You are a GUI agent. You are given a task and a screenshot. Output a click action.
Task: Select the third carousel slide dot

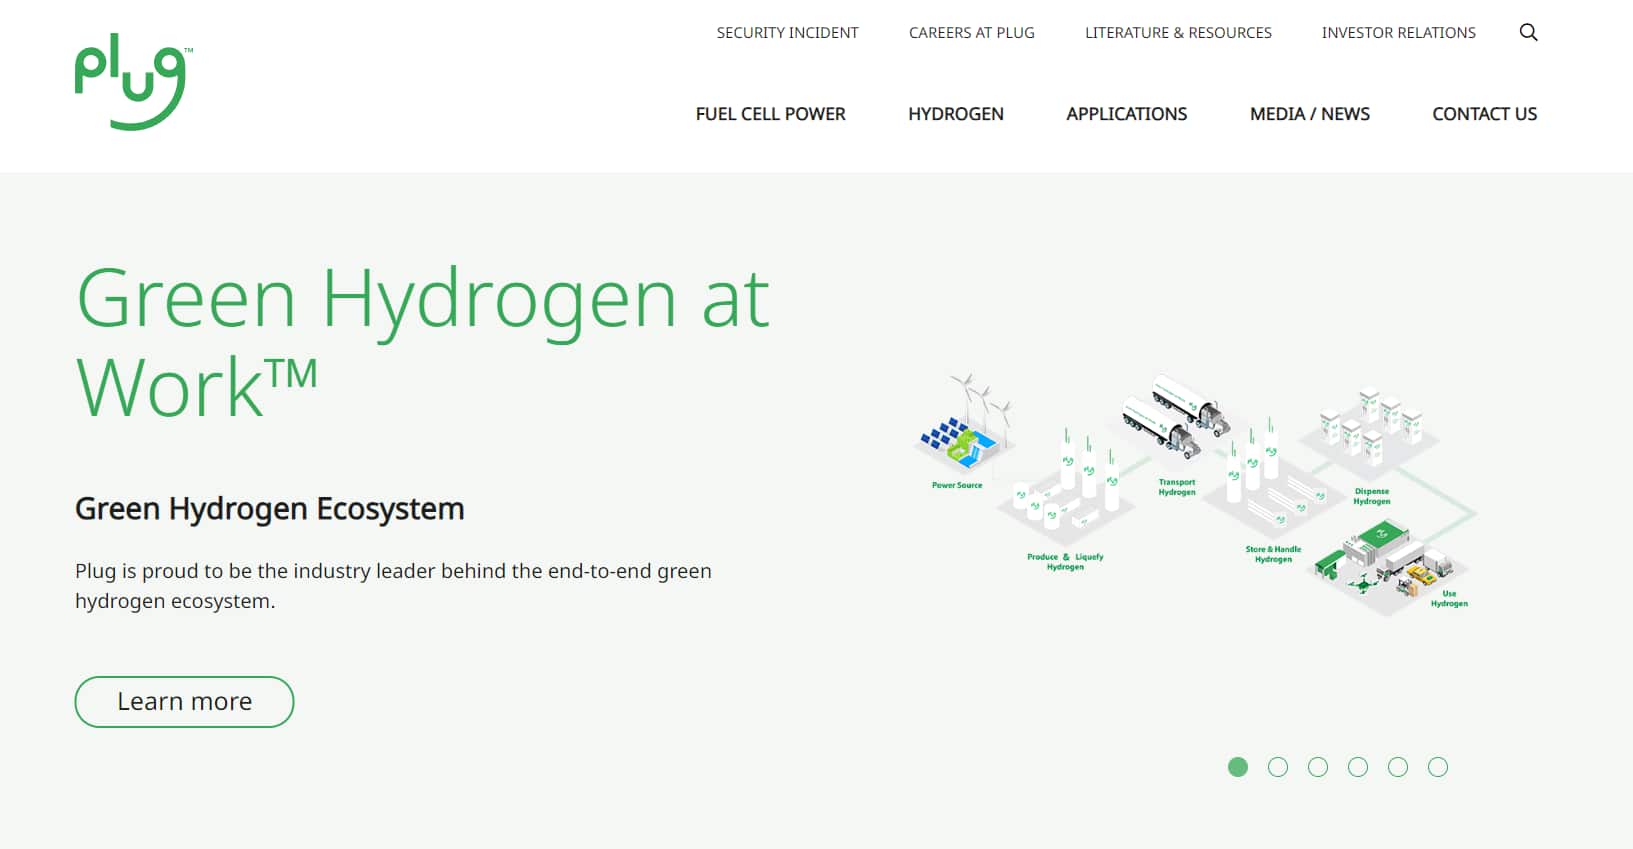(1318, 767)
